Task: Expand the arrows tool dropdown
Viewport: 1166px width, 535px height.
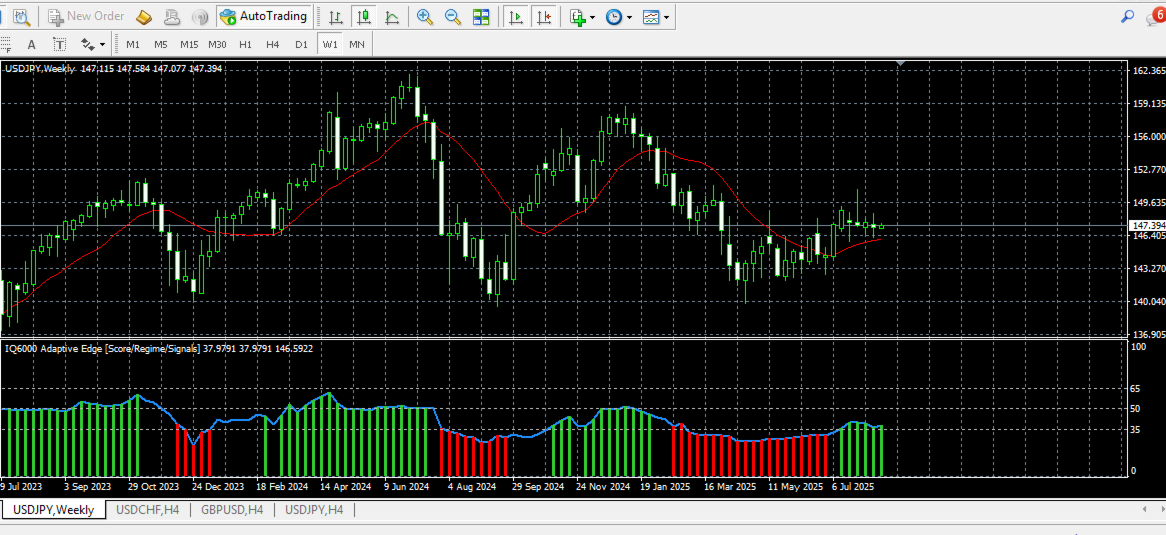Action: [103, 45]
